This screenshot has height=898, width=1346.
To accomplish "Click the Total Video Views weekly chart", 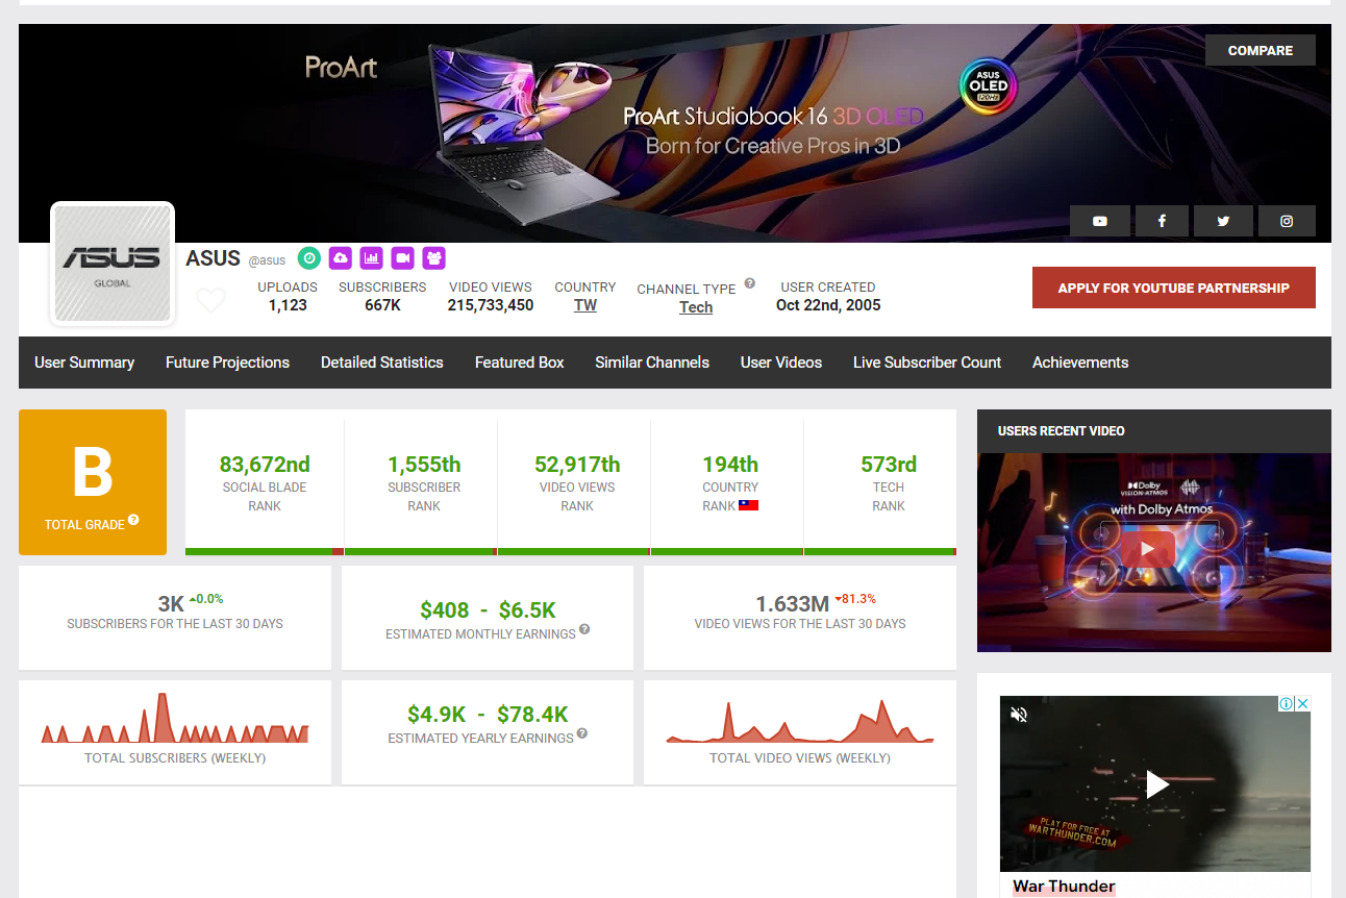I will pos(800,721).
